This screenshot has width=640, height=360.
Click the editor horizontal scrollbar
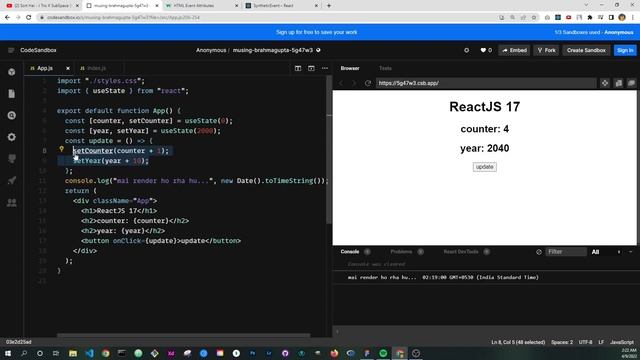click(184, 336)
